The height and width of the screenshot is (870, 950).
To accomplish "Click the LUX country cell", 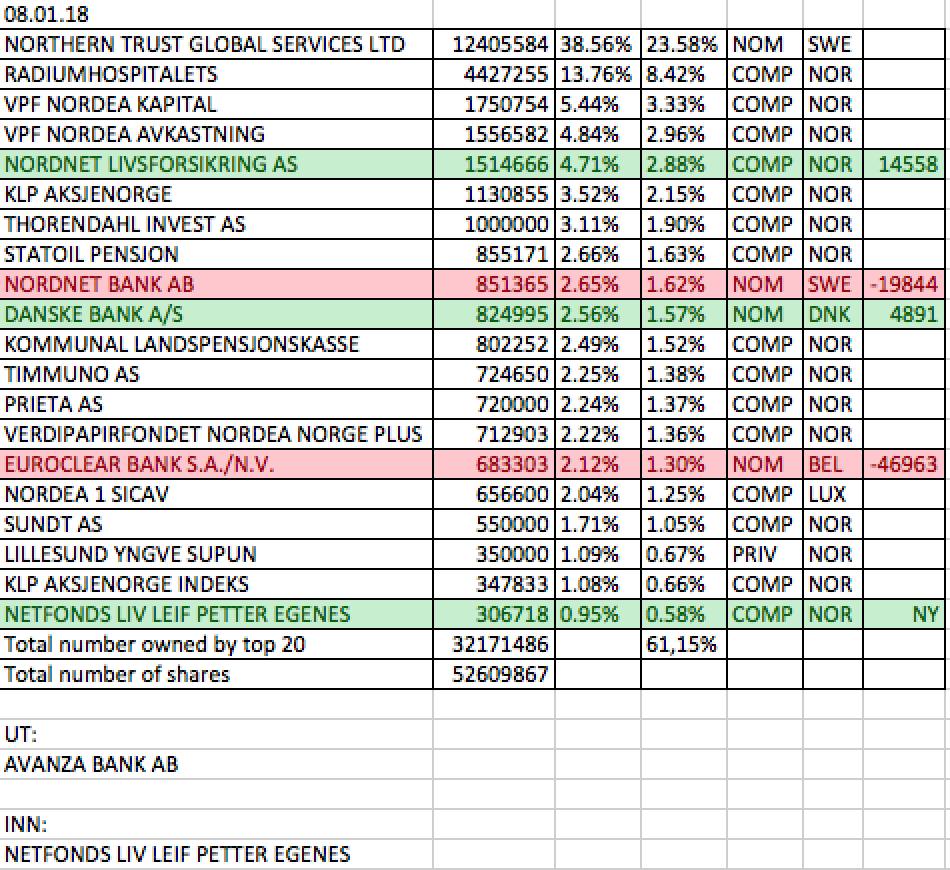I will tap(833, 494).
